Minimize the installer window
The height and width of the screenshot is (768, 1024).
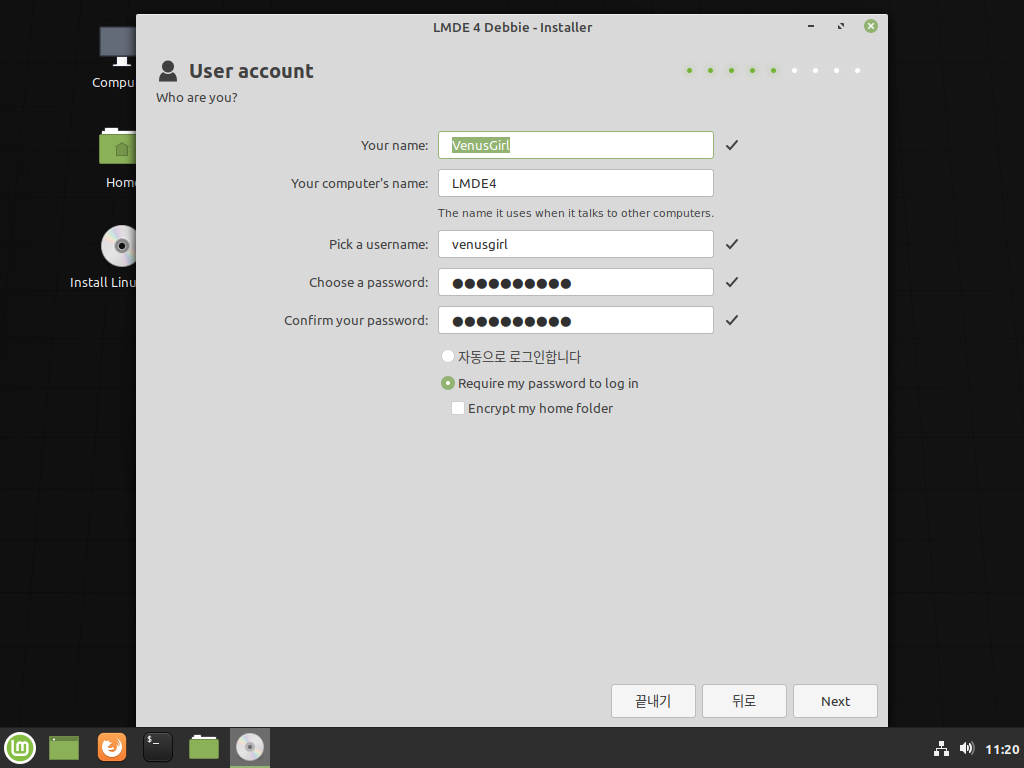[x=811, y=26]
